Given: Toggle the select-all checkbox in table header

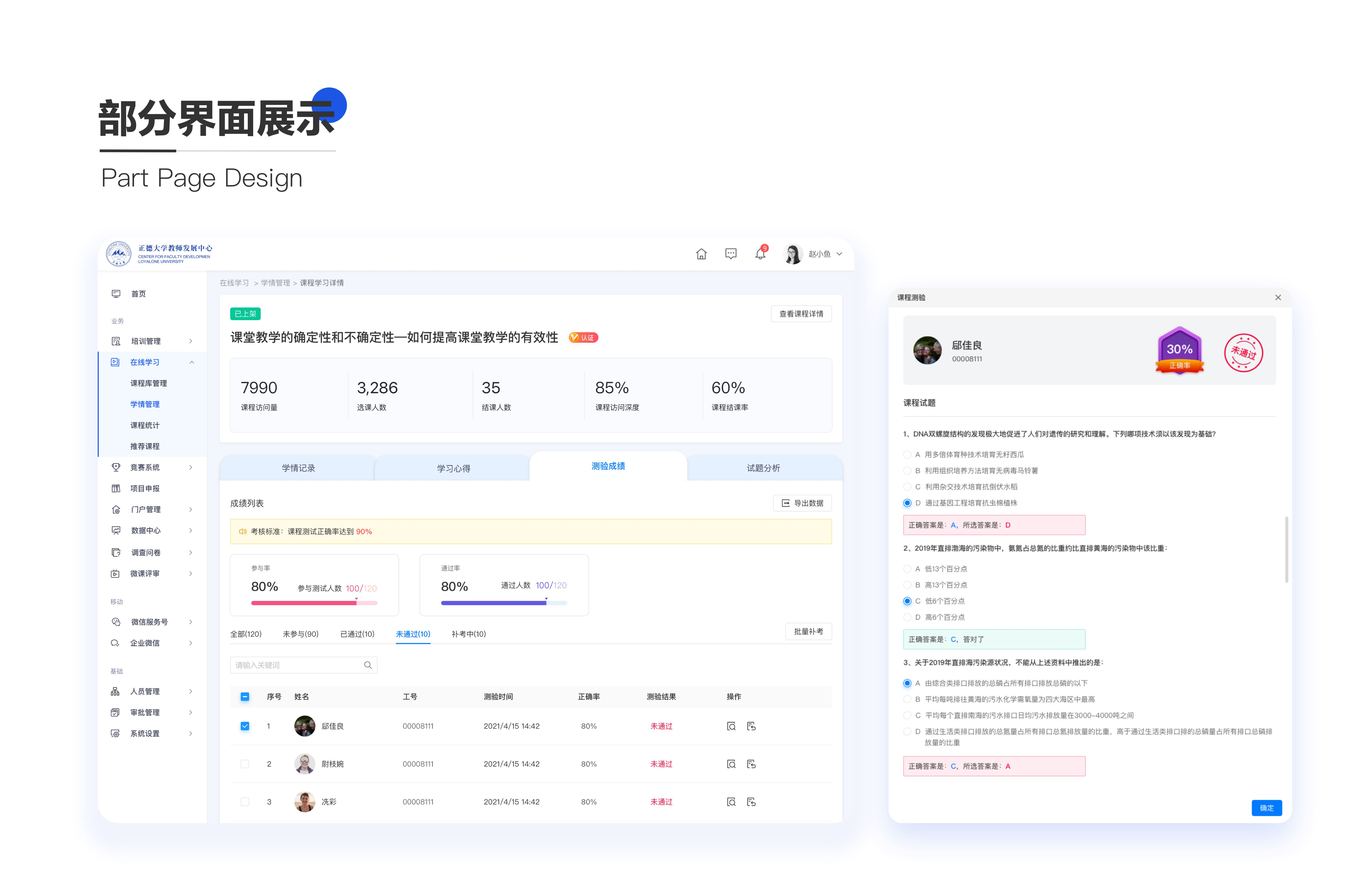Looking at the screenshot, I should 245,696.
